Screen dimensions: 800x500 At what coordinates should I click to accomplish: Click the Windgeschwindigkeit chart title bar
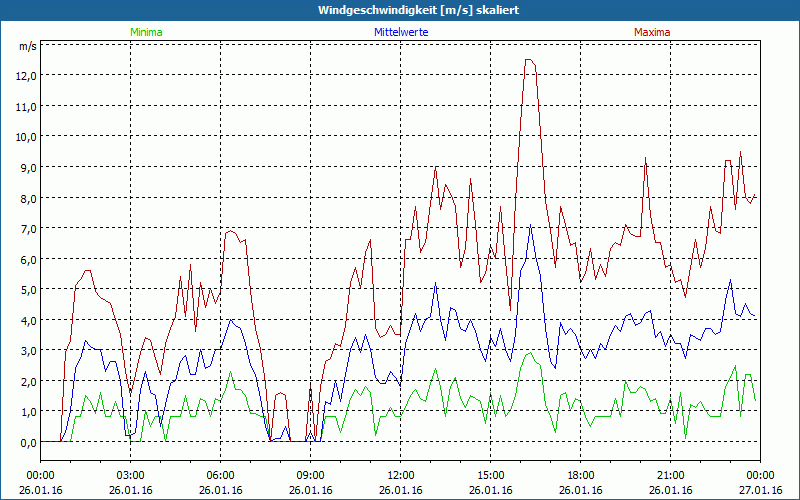[400, 9]
